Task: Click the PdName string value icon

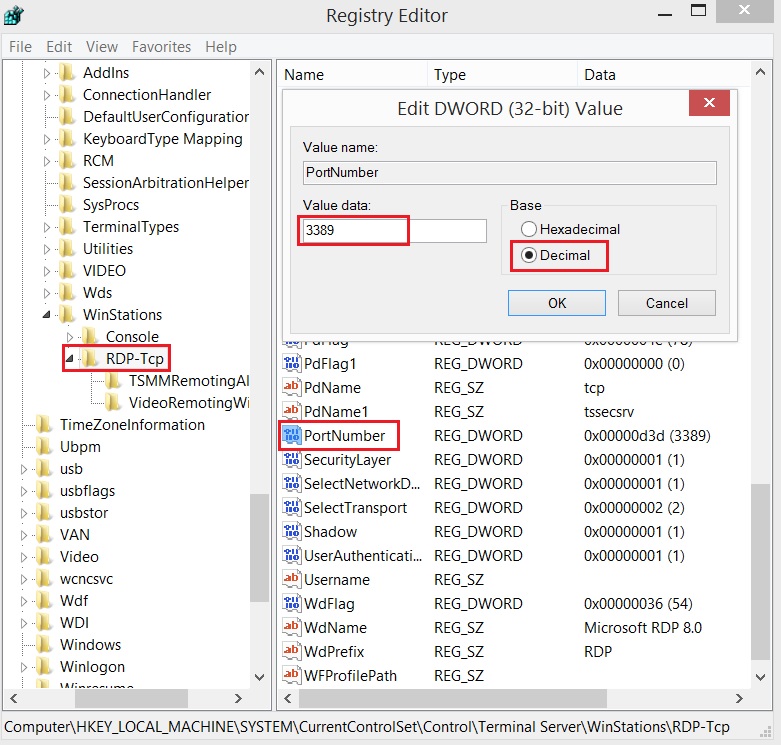Action: [292, 388]
